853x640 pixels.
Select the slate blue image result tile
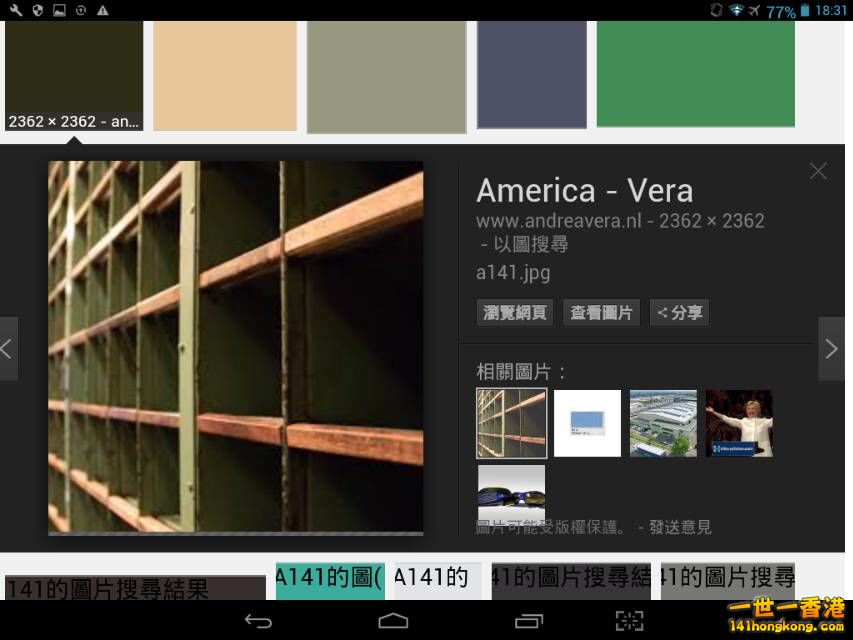click(x=532, y=75)
